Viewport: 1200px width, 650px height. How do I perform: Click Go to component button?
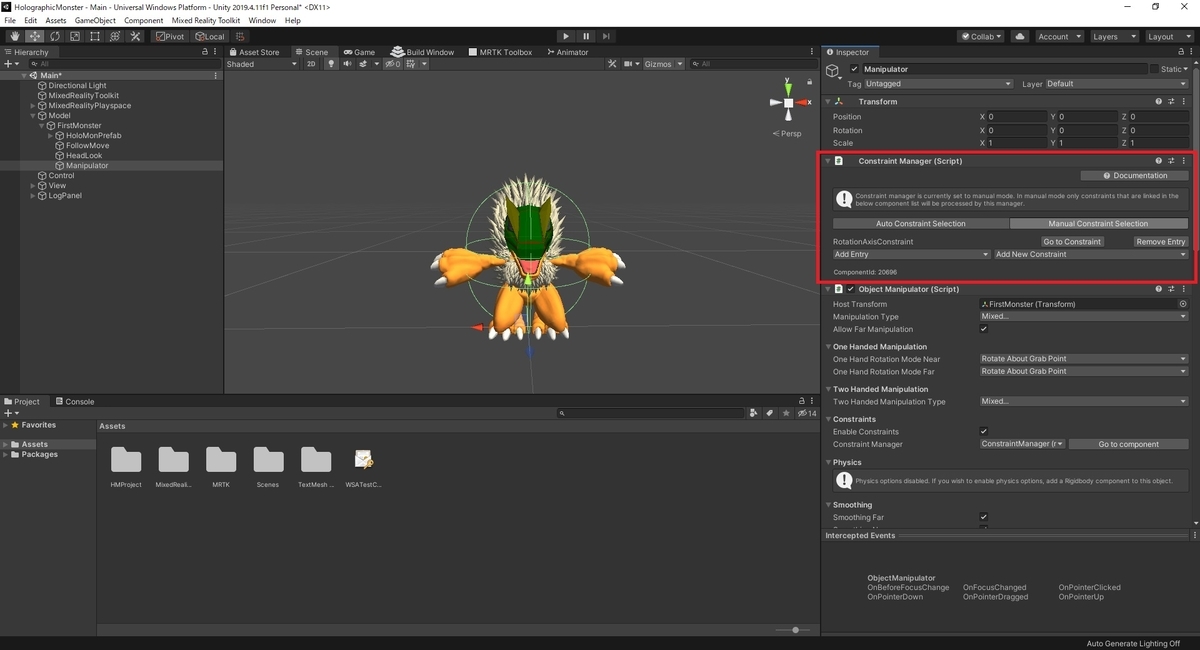(x=1128, y=444)
